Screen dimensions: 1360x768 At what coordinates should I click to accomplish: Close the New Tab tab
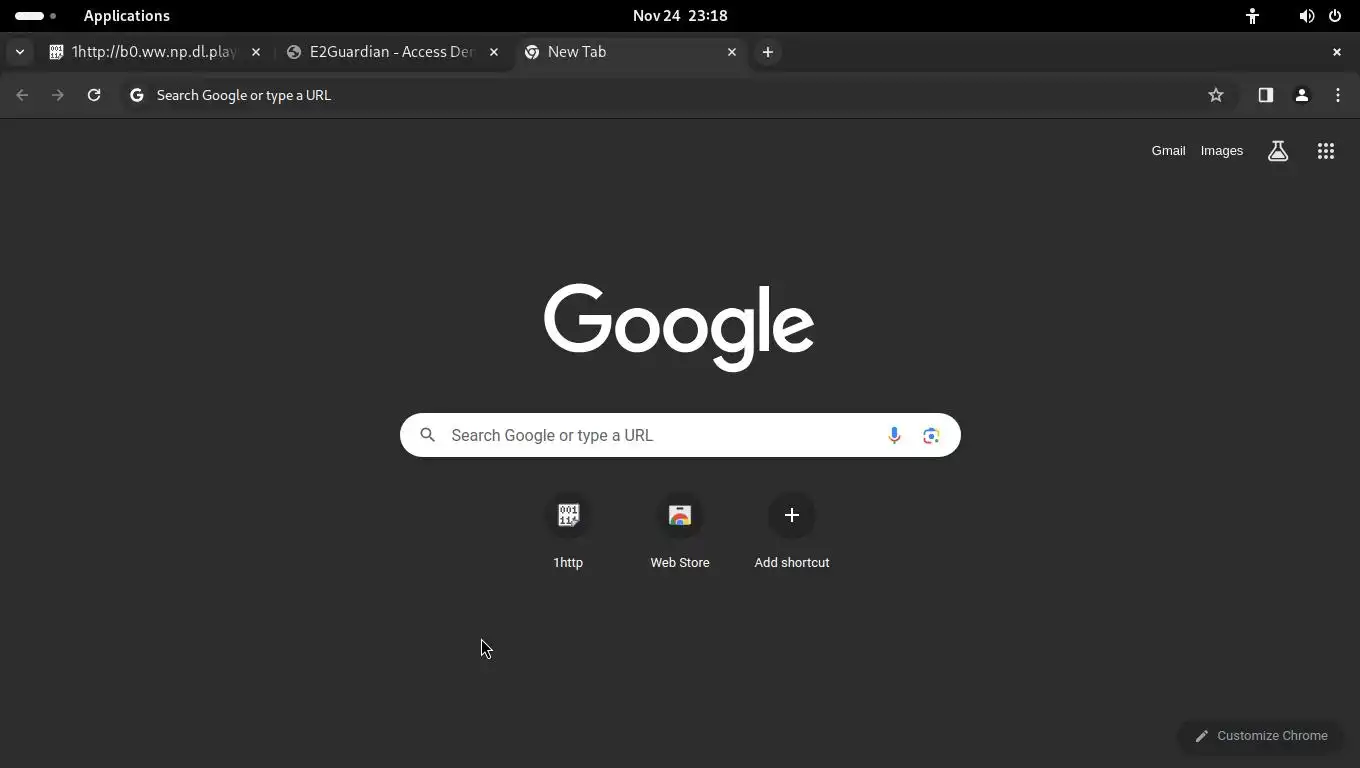click(732, 52)
